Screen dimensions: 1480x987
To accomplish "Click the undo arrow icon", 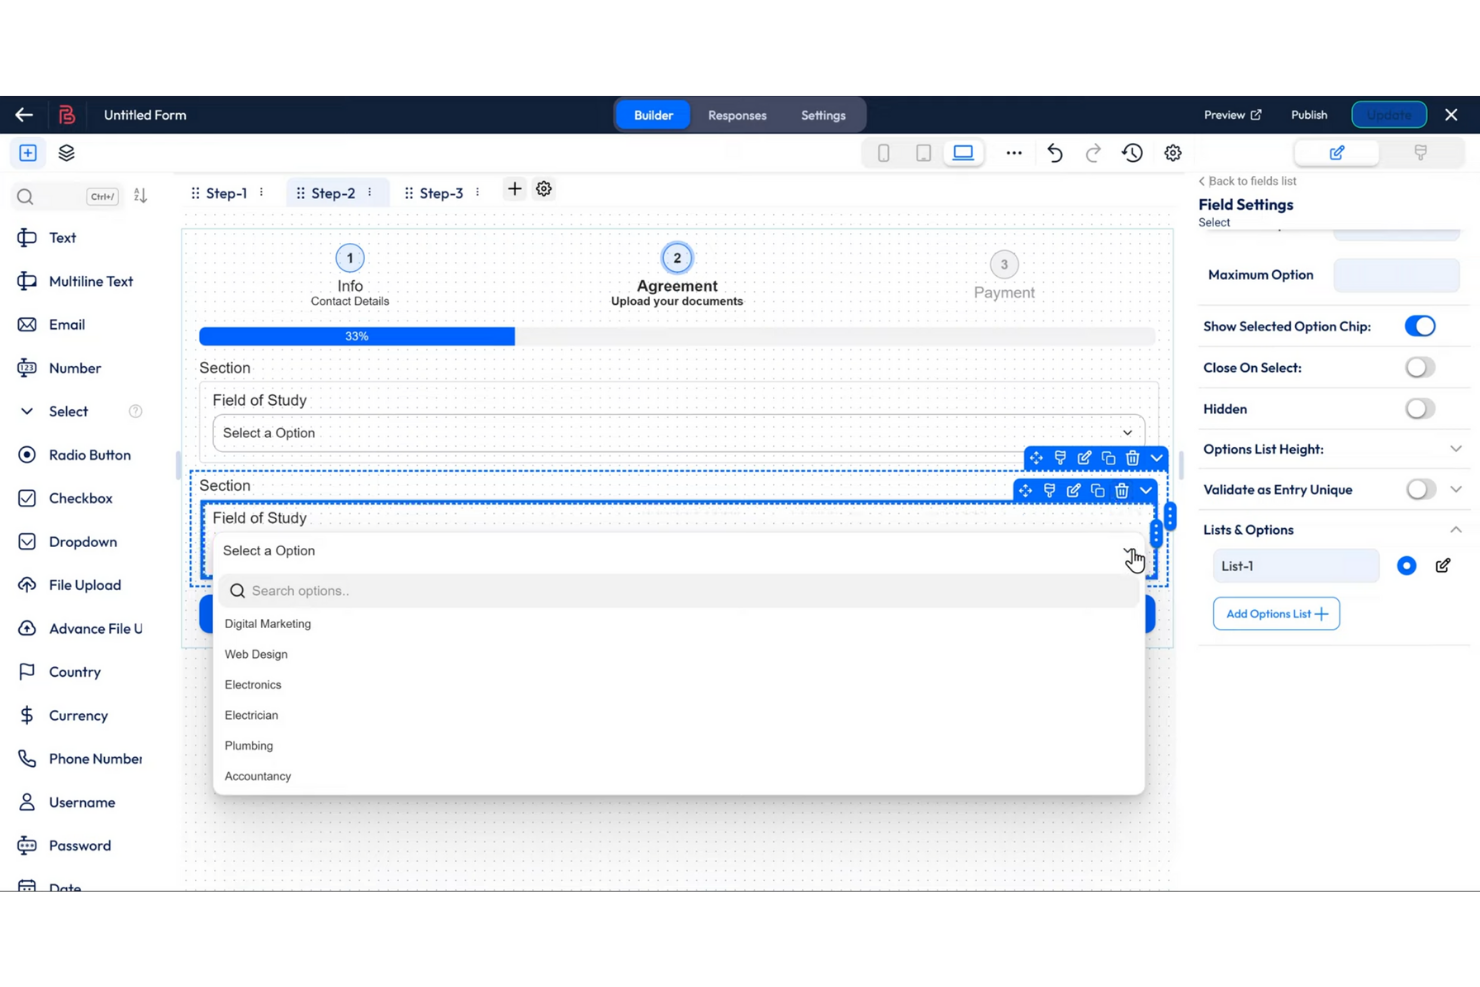I will tap(1055, 153).
